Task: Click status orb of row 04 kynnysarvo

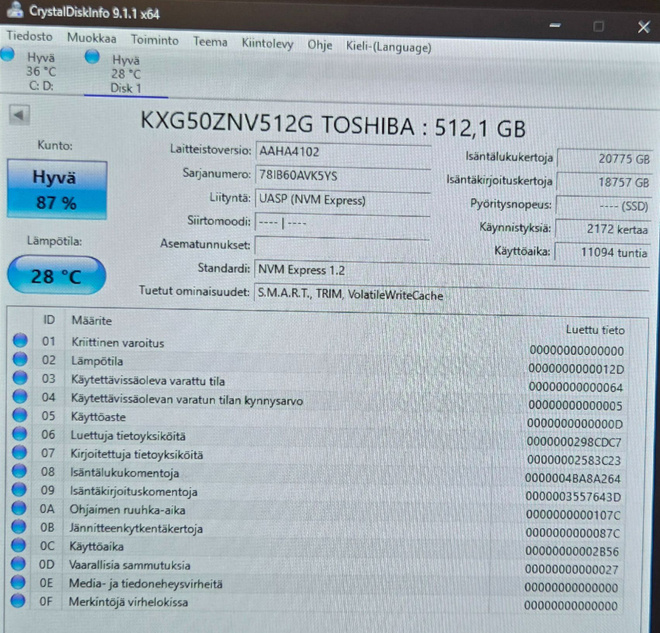Action: click(20, 396)
